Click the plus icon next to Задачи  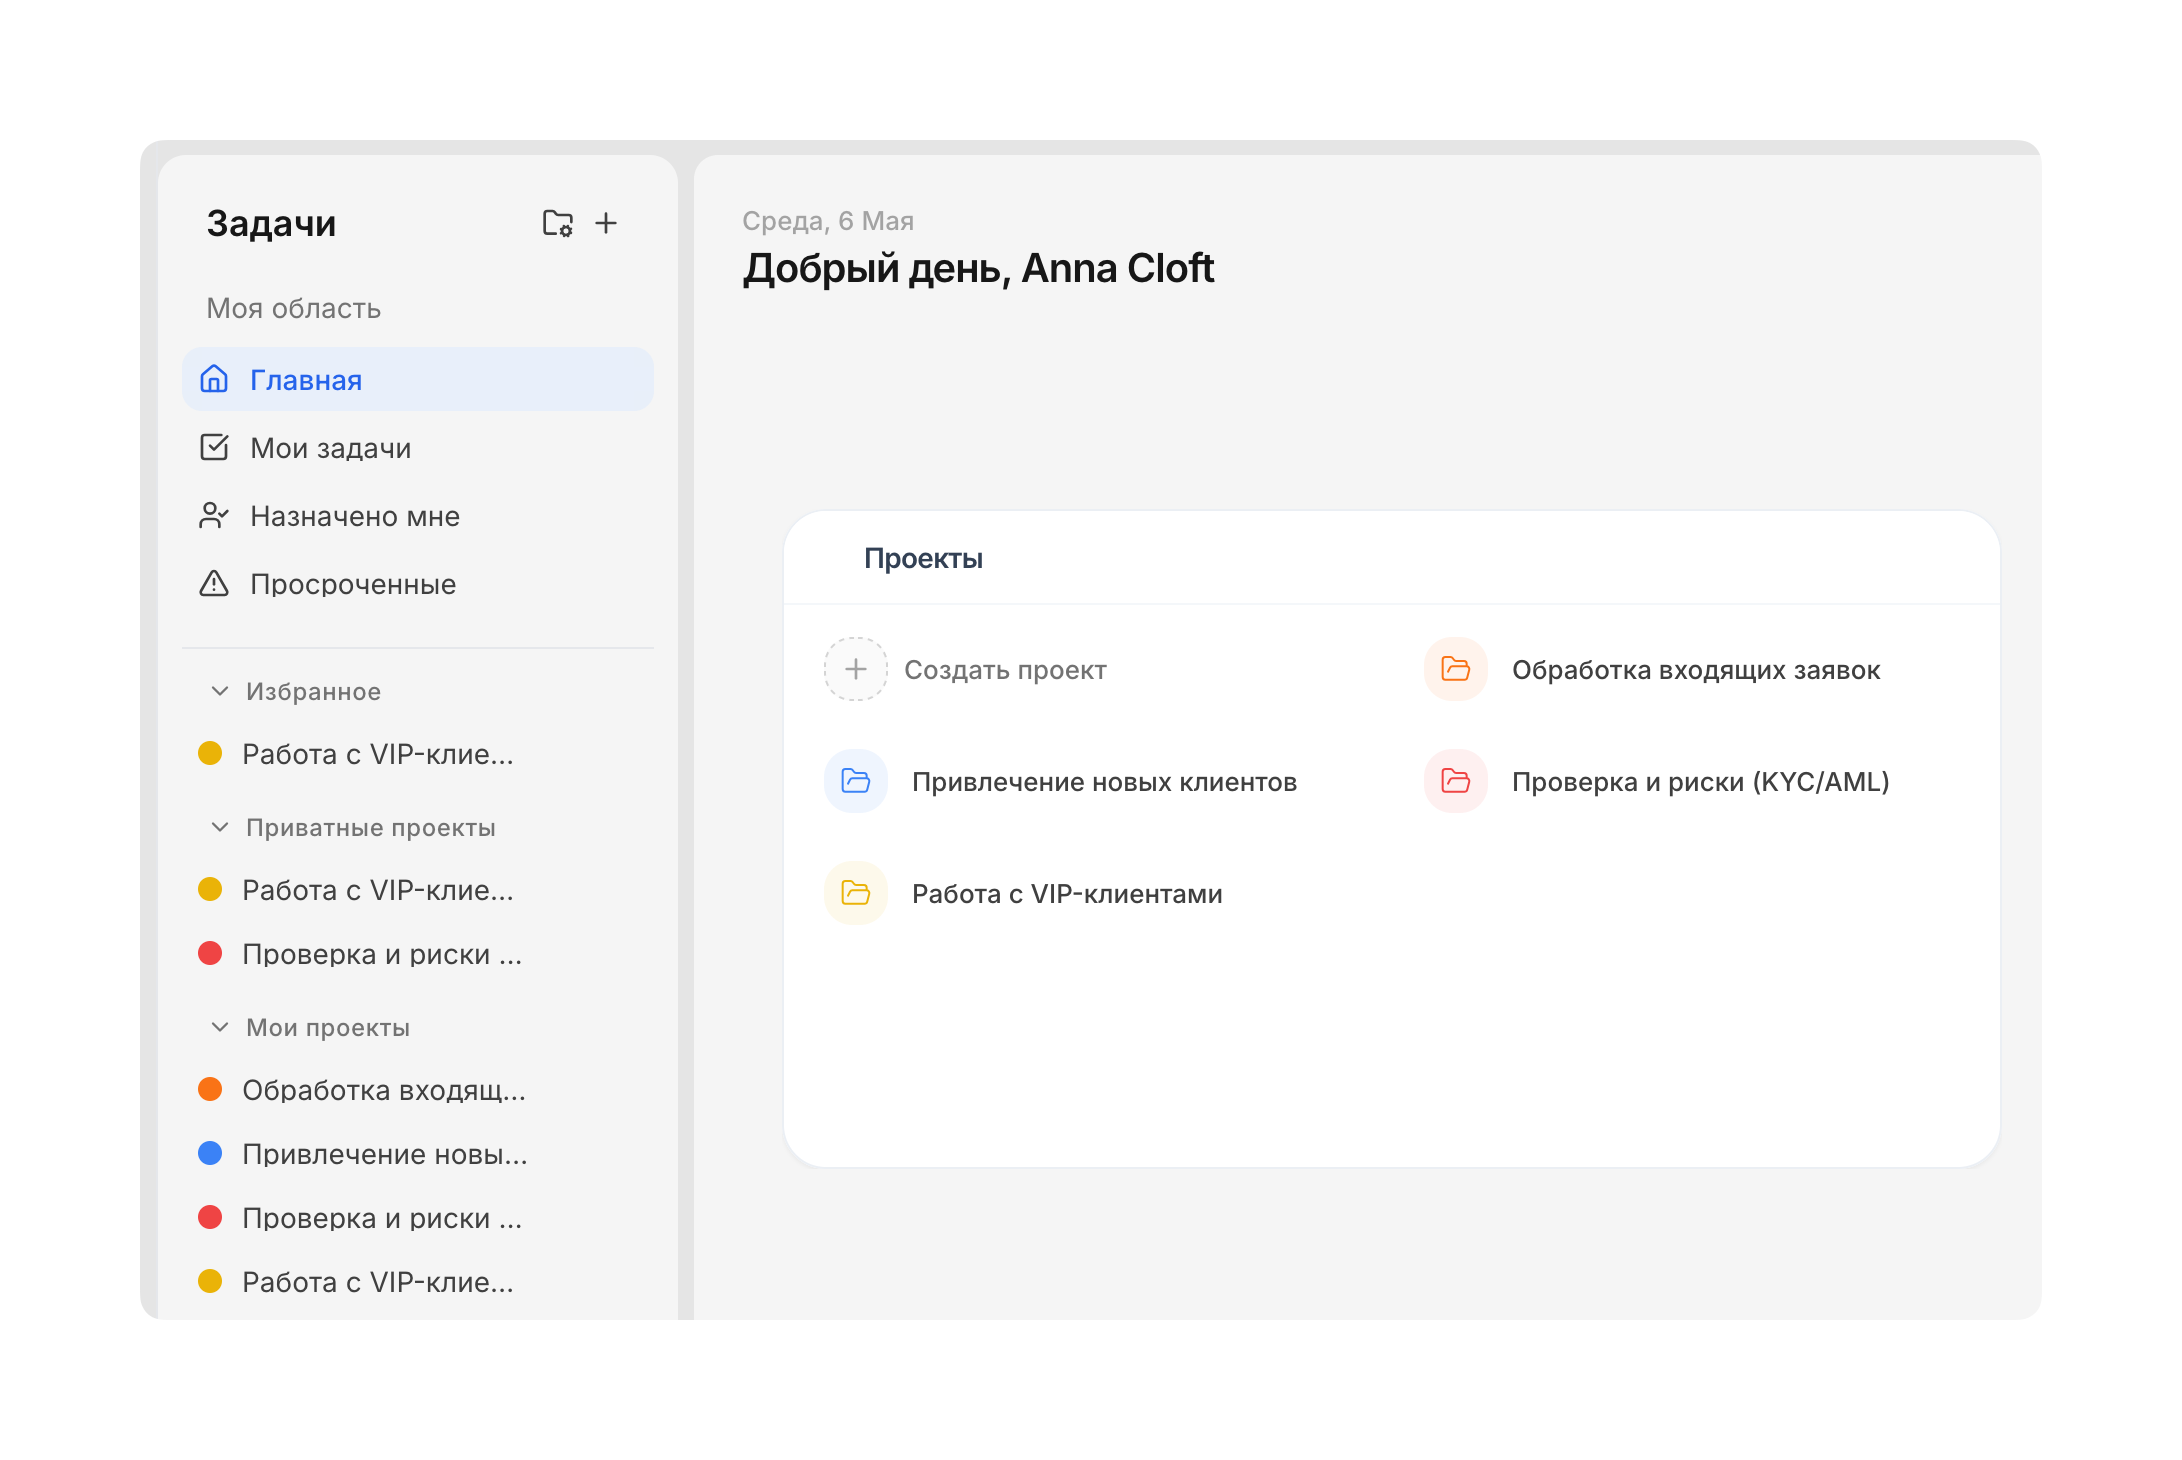coord(606,222)
